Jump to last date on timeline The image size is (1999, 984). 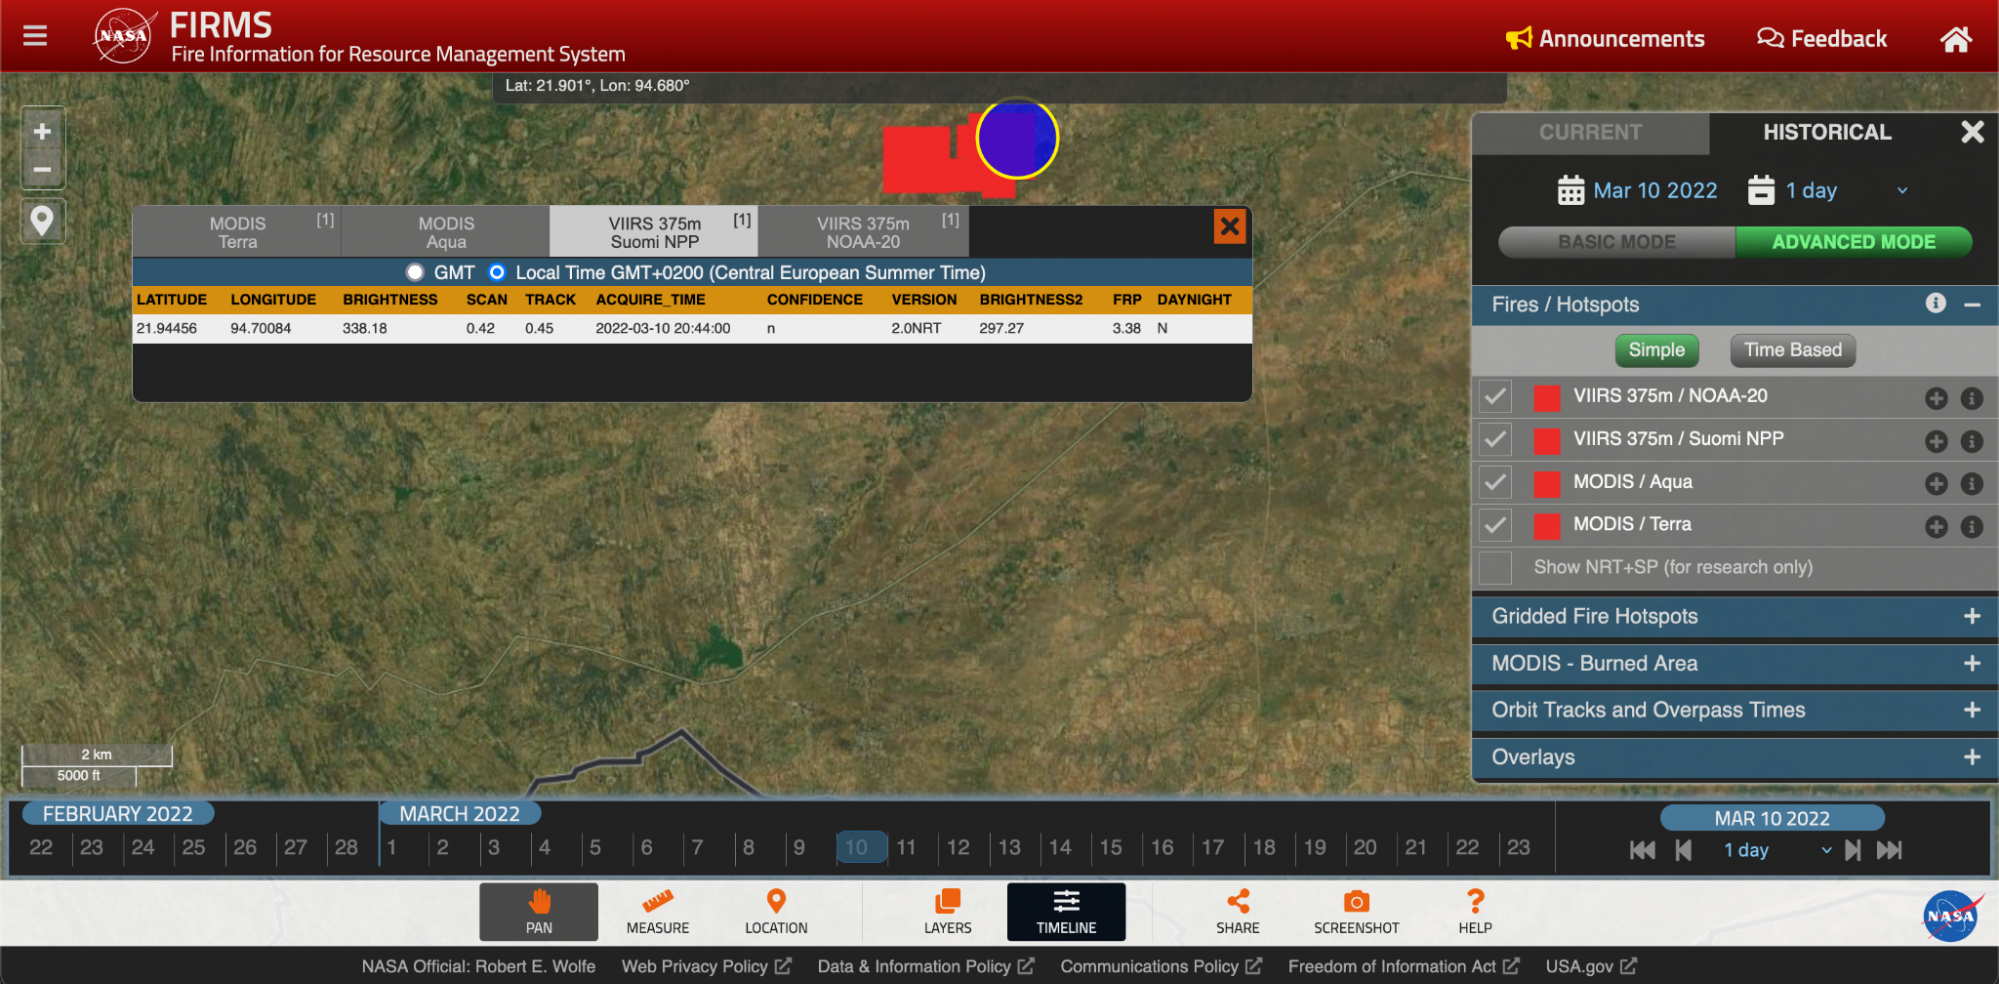1889,850
